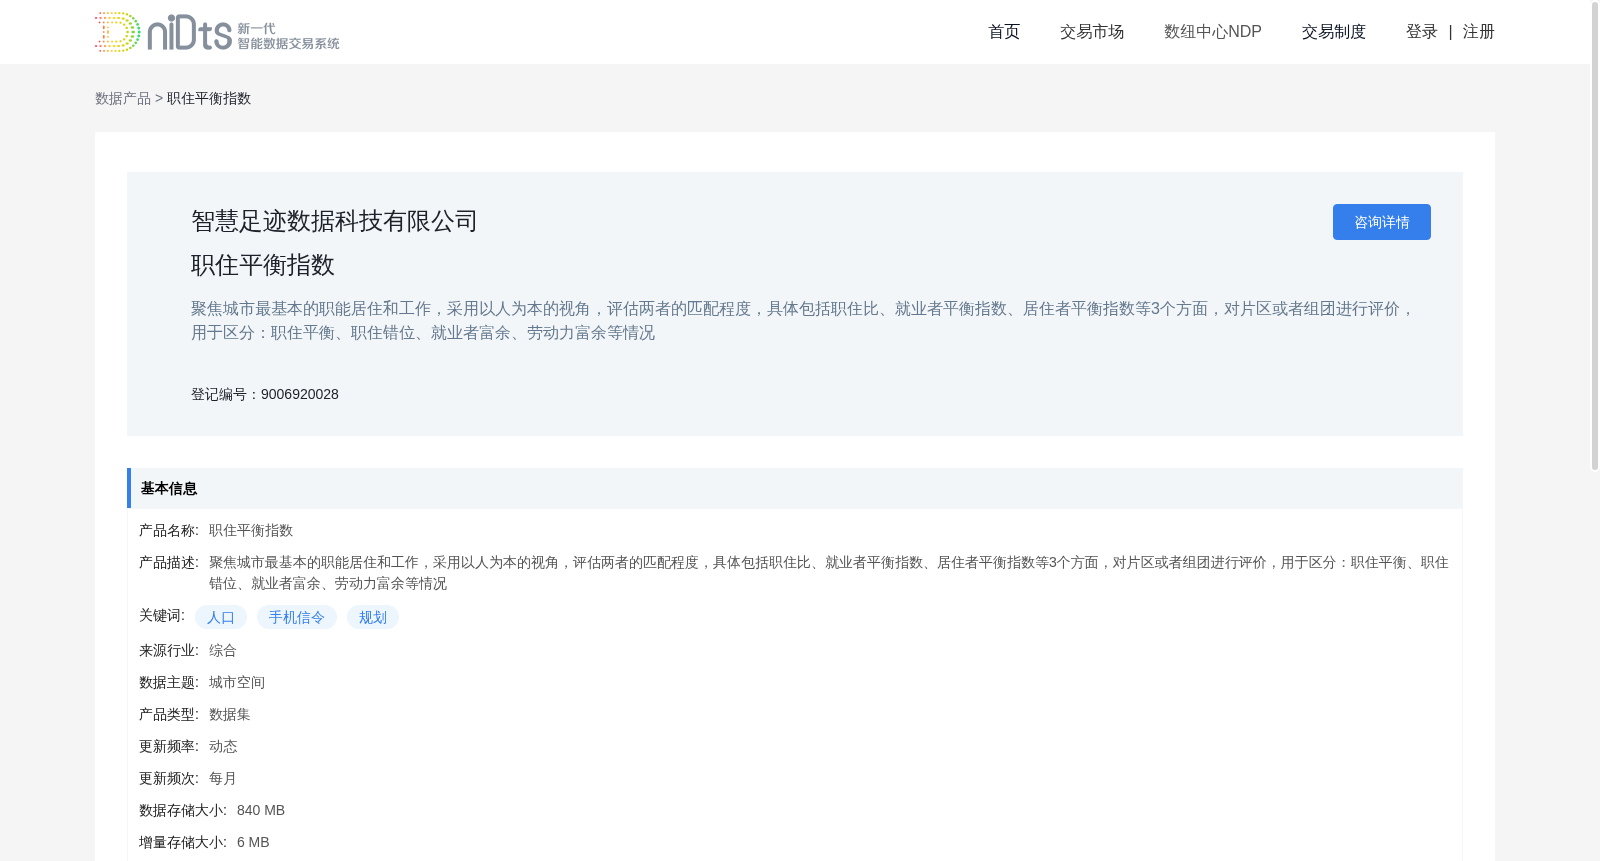This screenshot has width=1600, height=861.
Task: Click 职住平衡指数 in the breadcrumb
Action: [209, 98]
